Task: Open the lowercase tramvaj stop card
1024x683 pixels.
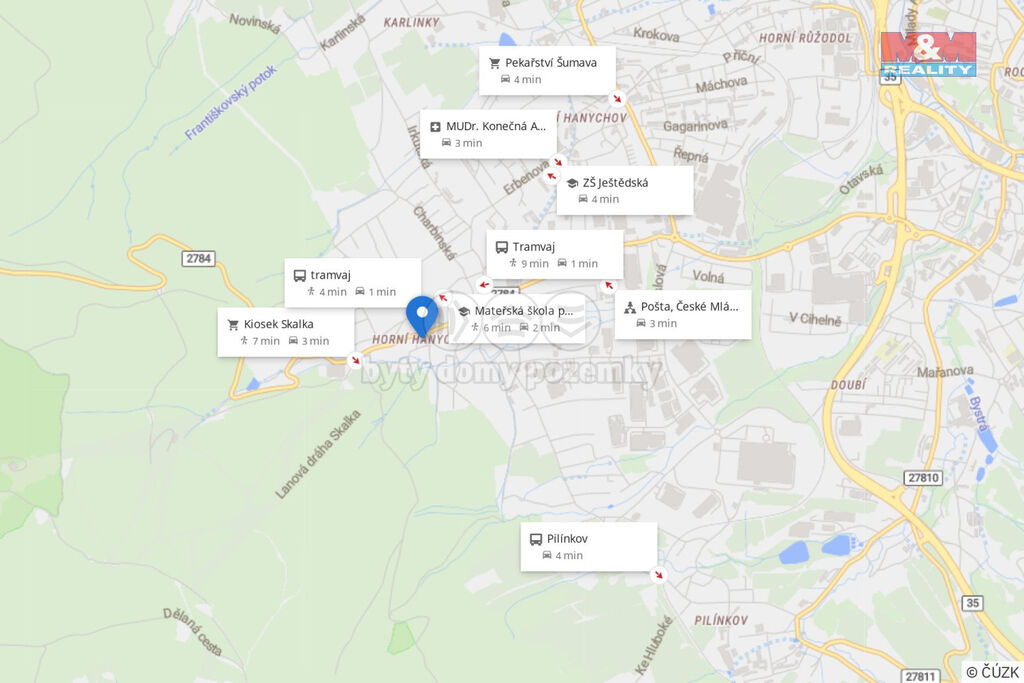Action: point(353,283)
